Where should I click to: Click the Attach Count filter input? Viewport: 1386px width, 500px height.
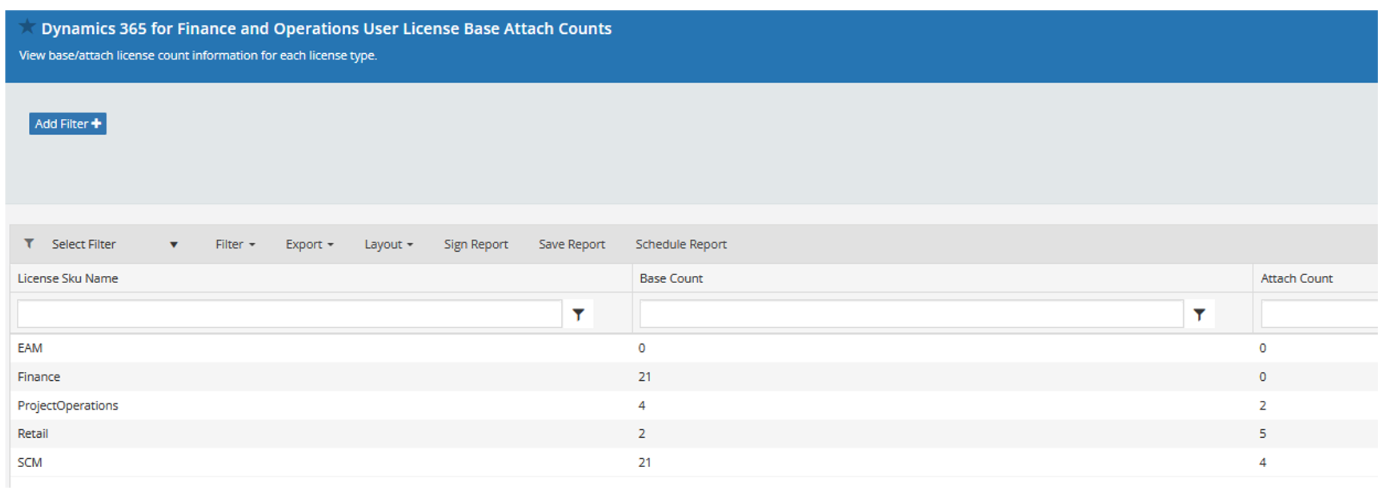coord(1320,314)
